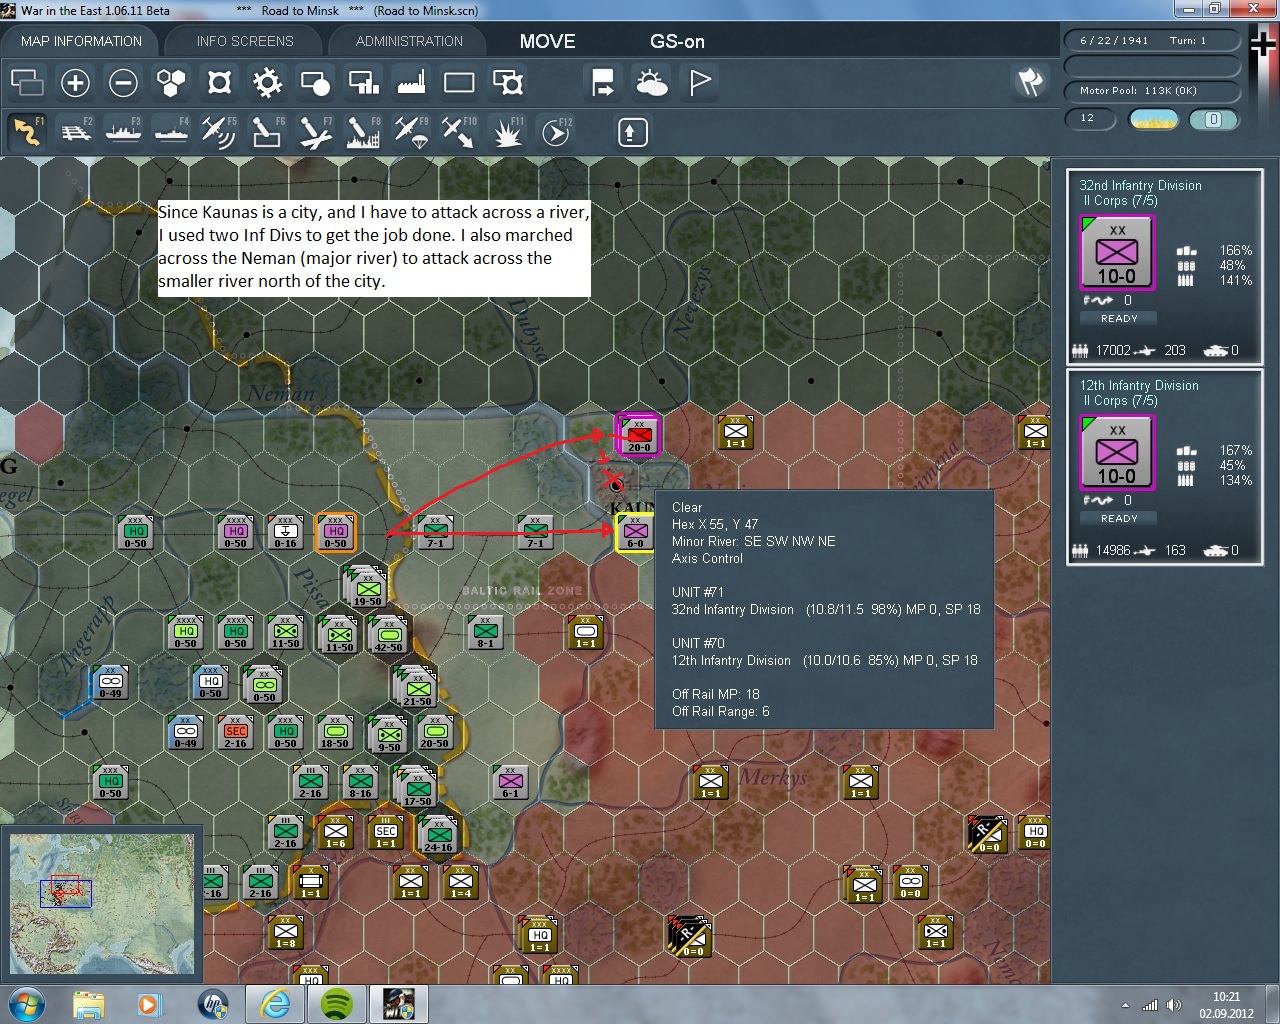The height and width of the screenshot is (1024, 1280).
Task: Select the F9 air transport mode icon
Action: (x=411, y=132)
